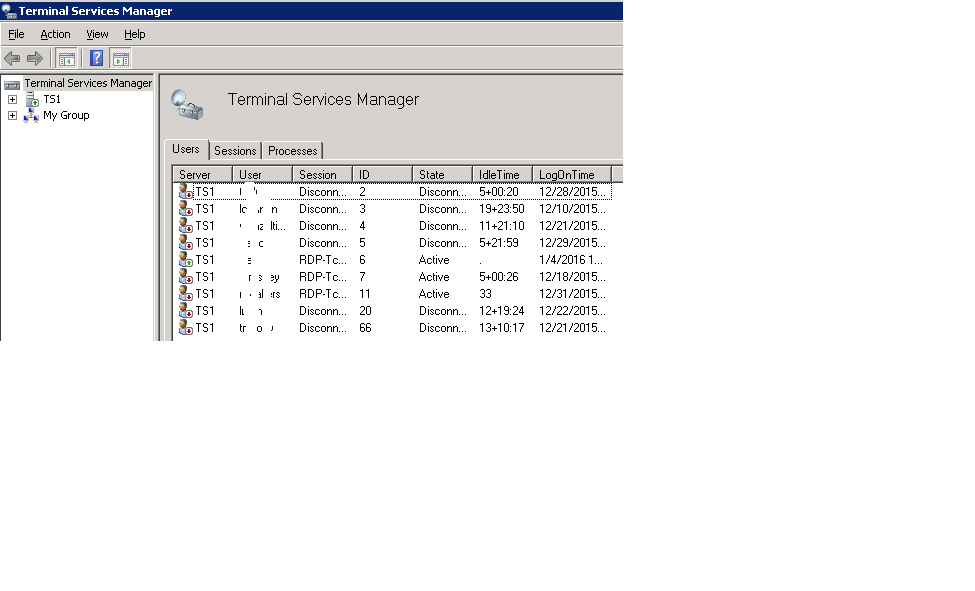The width and height of the screenshot is (975, 591).
Task: Expand the My Group node
Action: pos(11,115)
